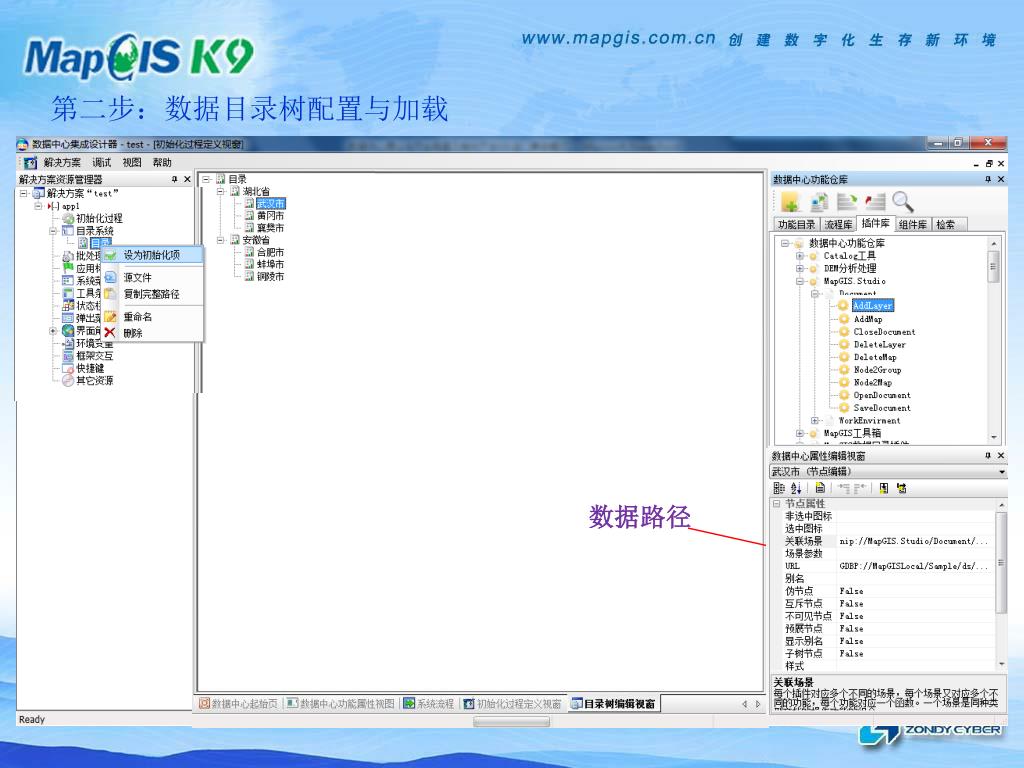Switch to the 系统流程 tab
The image size is (1024, 768).
pos(428,703)
